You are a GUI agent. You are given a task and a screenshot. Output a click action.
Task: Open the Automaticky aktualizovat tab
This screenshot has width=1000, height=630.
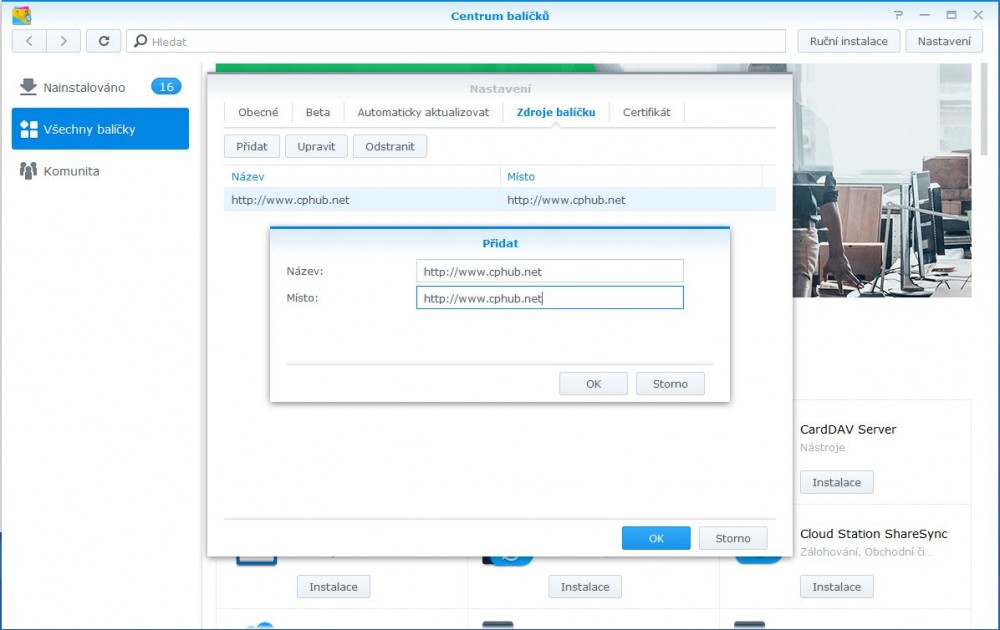(x=423, y=112)
